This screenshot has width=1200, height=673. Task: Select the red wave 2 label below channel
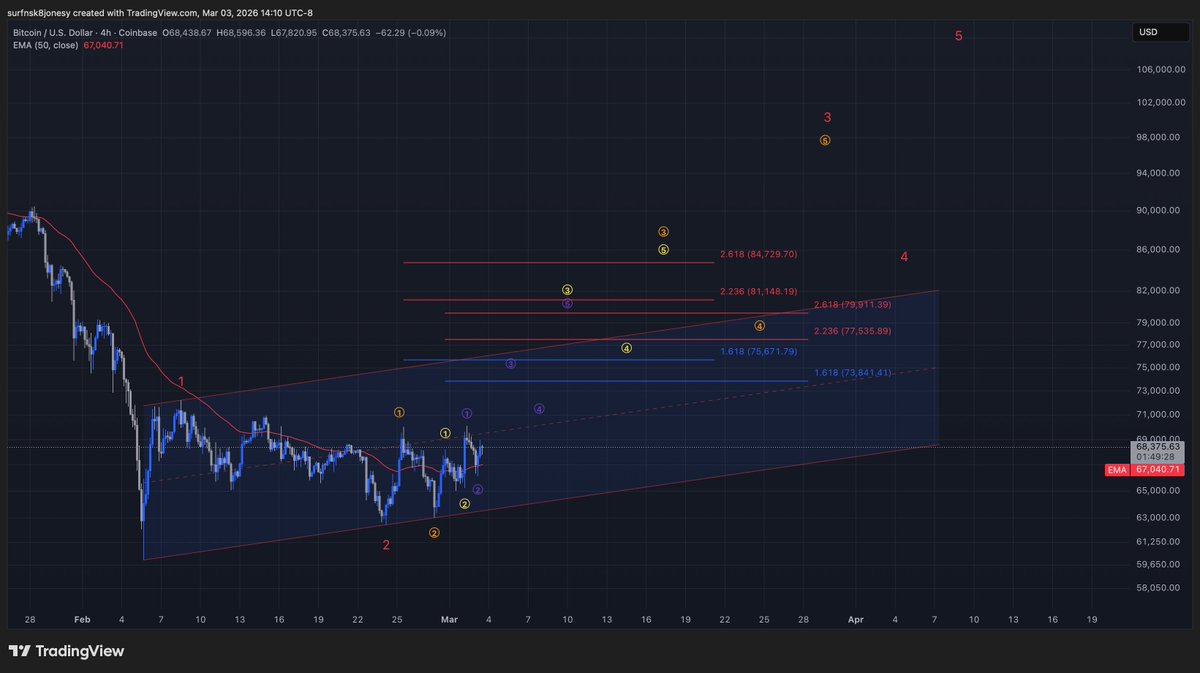coord(386,545)
